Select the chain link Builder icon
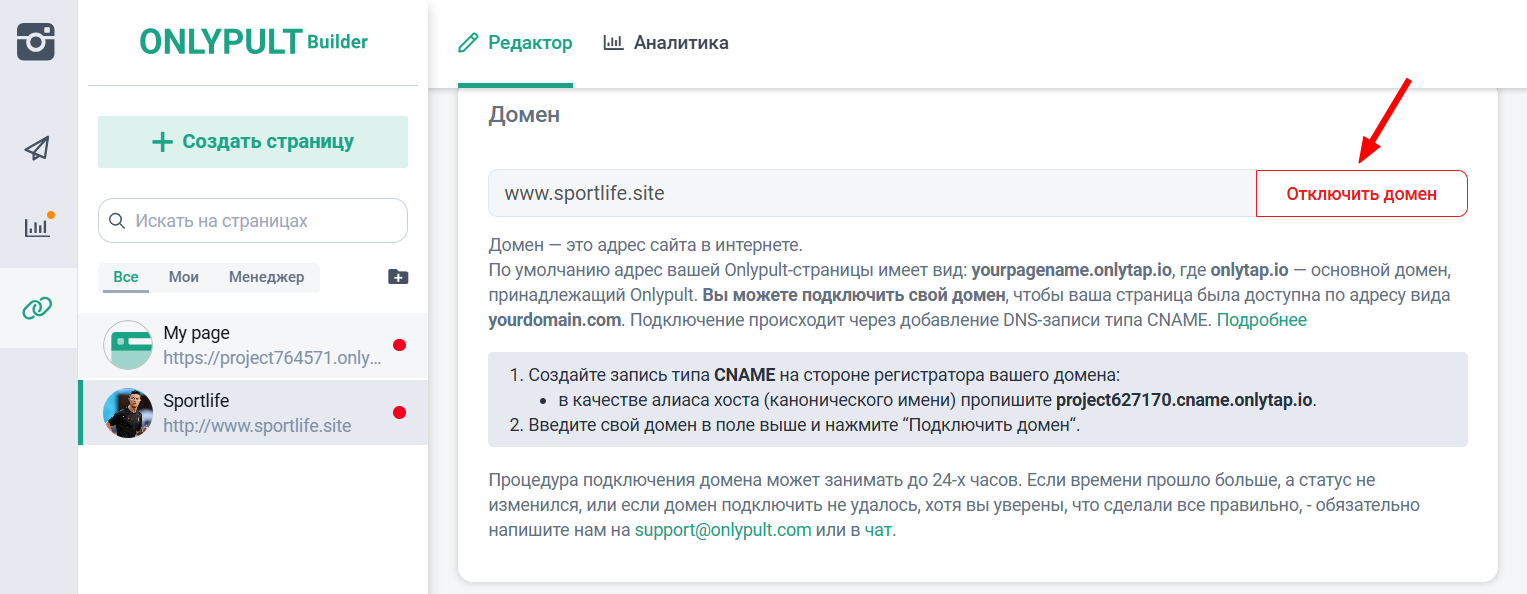 [x=37, y=308]
